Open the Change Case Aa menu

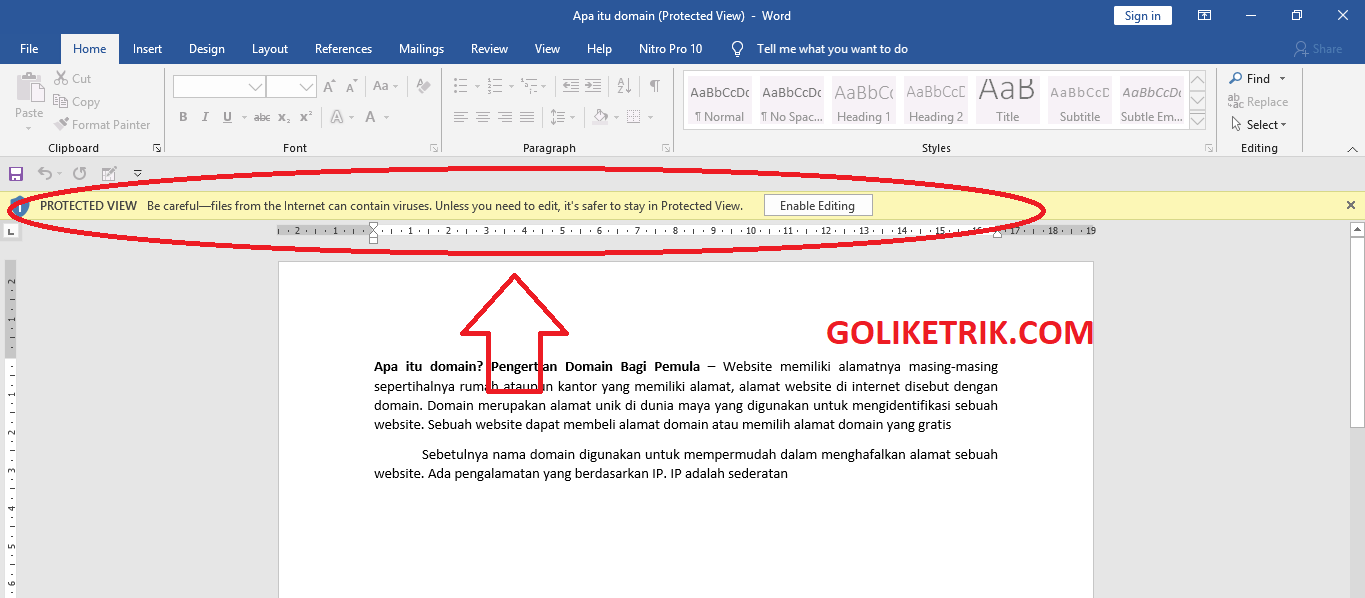pyautogui.click(x=385, y=87)
